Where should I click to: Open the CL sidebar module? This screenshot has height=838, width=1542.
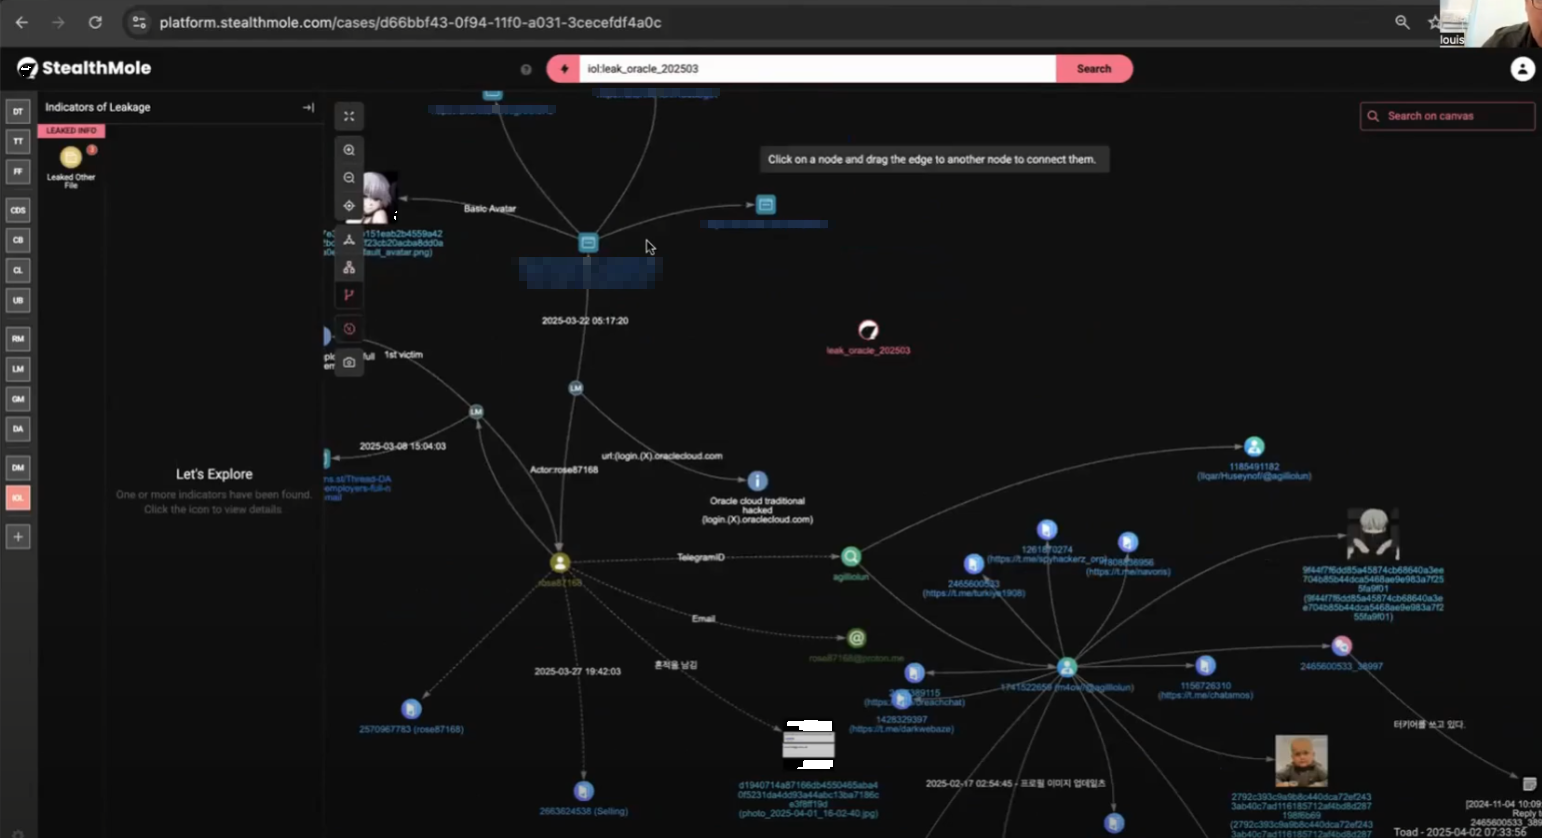pos(18,270)
